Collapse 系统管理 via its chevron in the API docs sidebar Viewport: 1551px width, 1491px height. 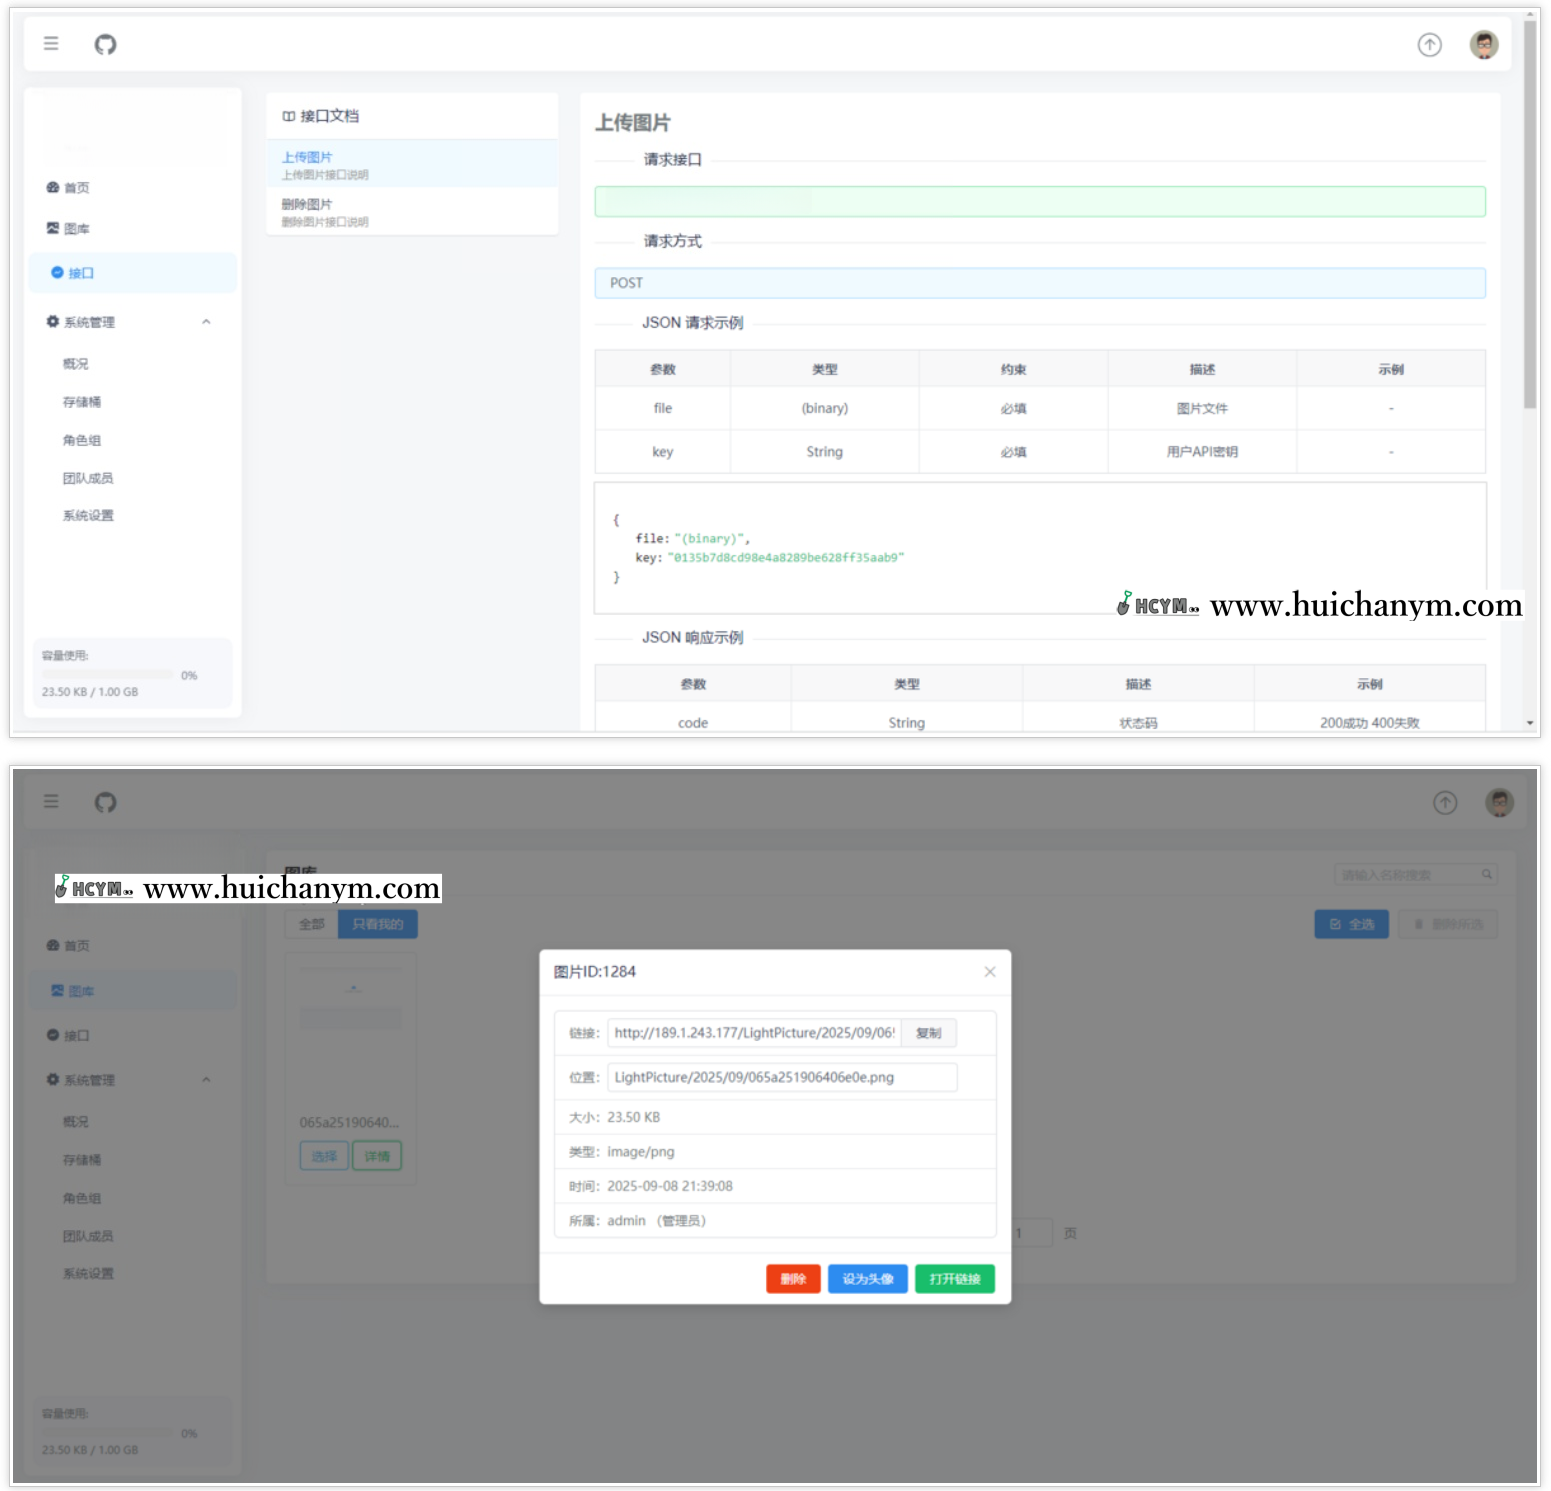point(206,322)
